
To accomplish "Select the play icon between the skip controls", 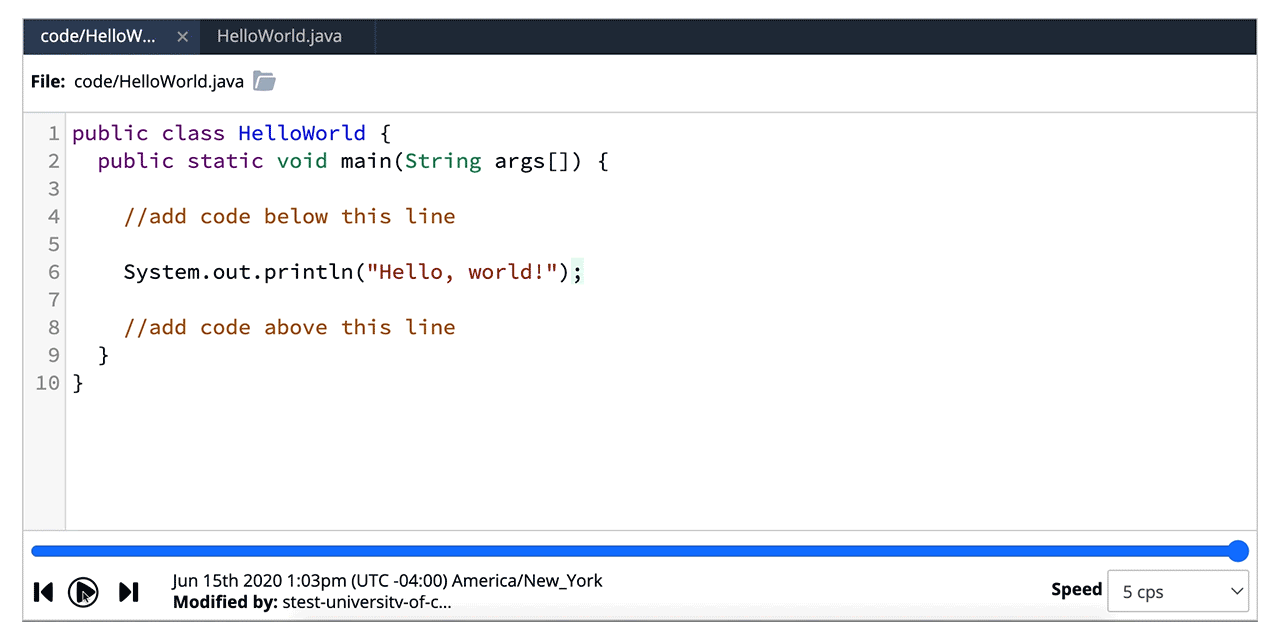I will (x=84, y=592).
